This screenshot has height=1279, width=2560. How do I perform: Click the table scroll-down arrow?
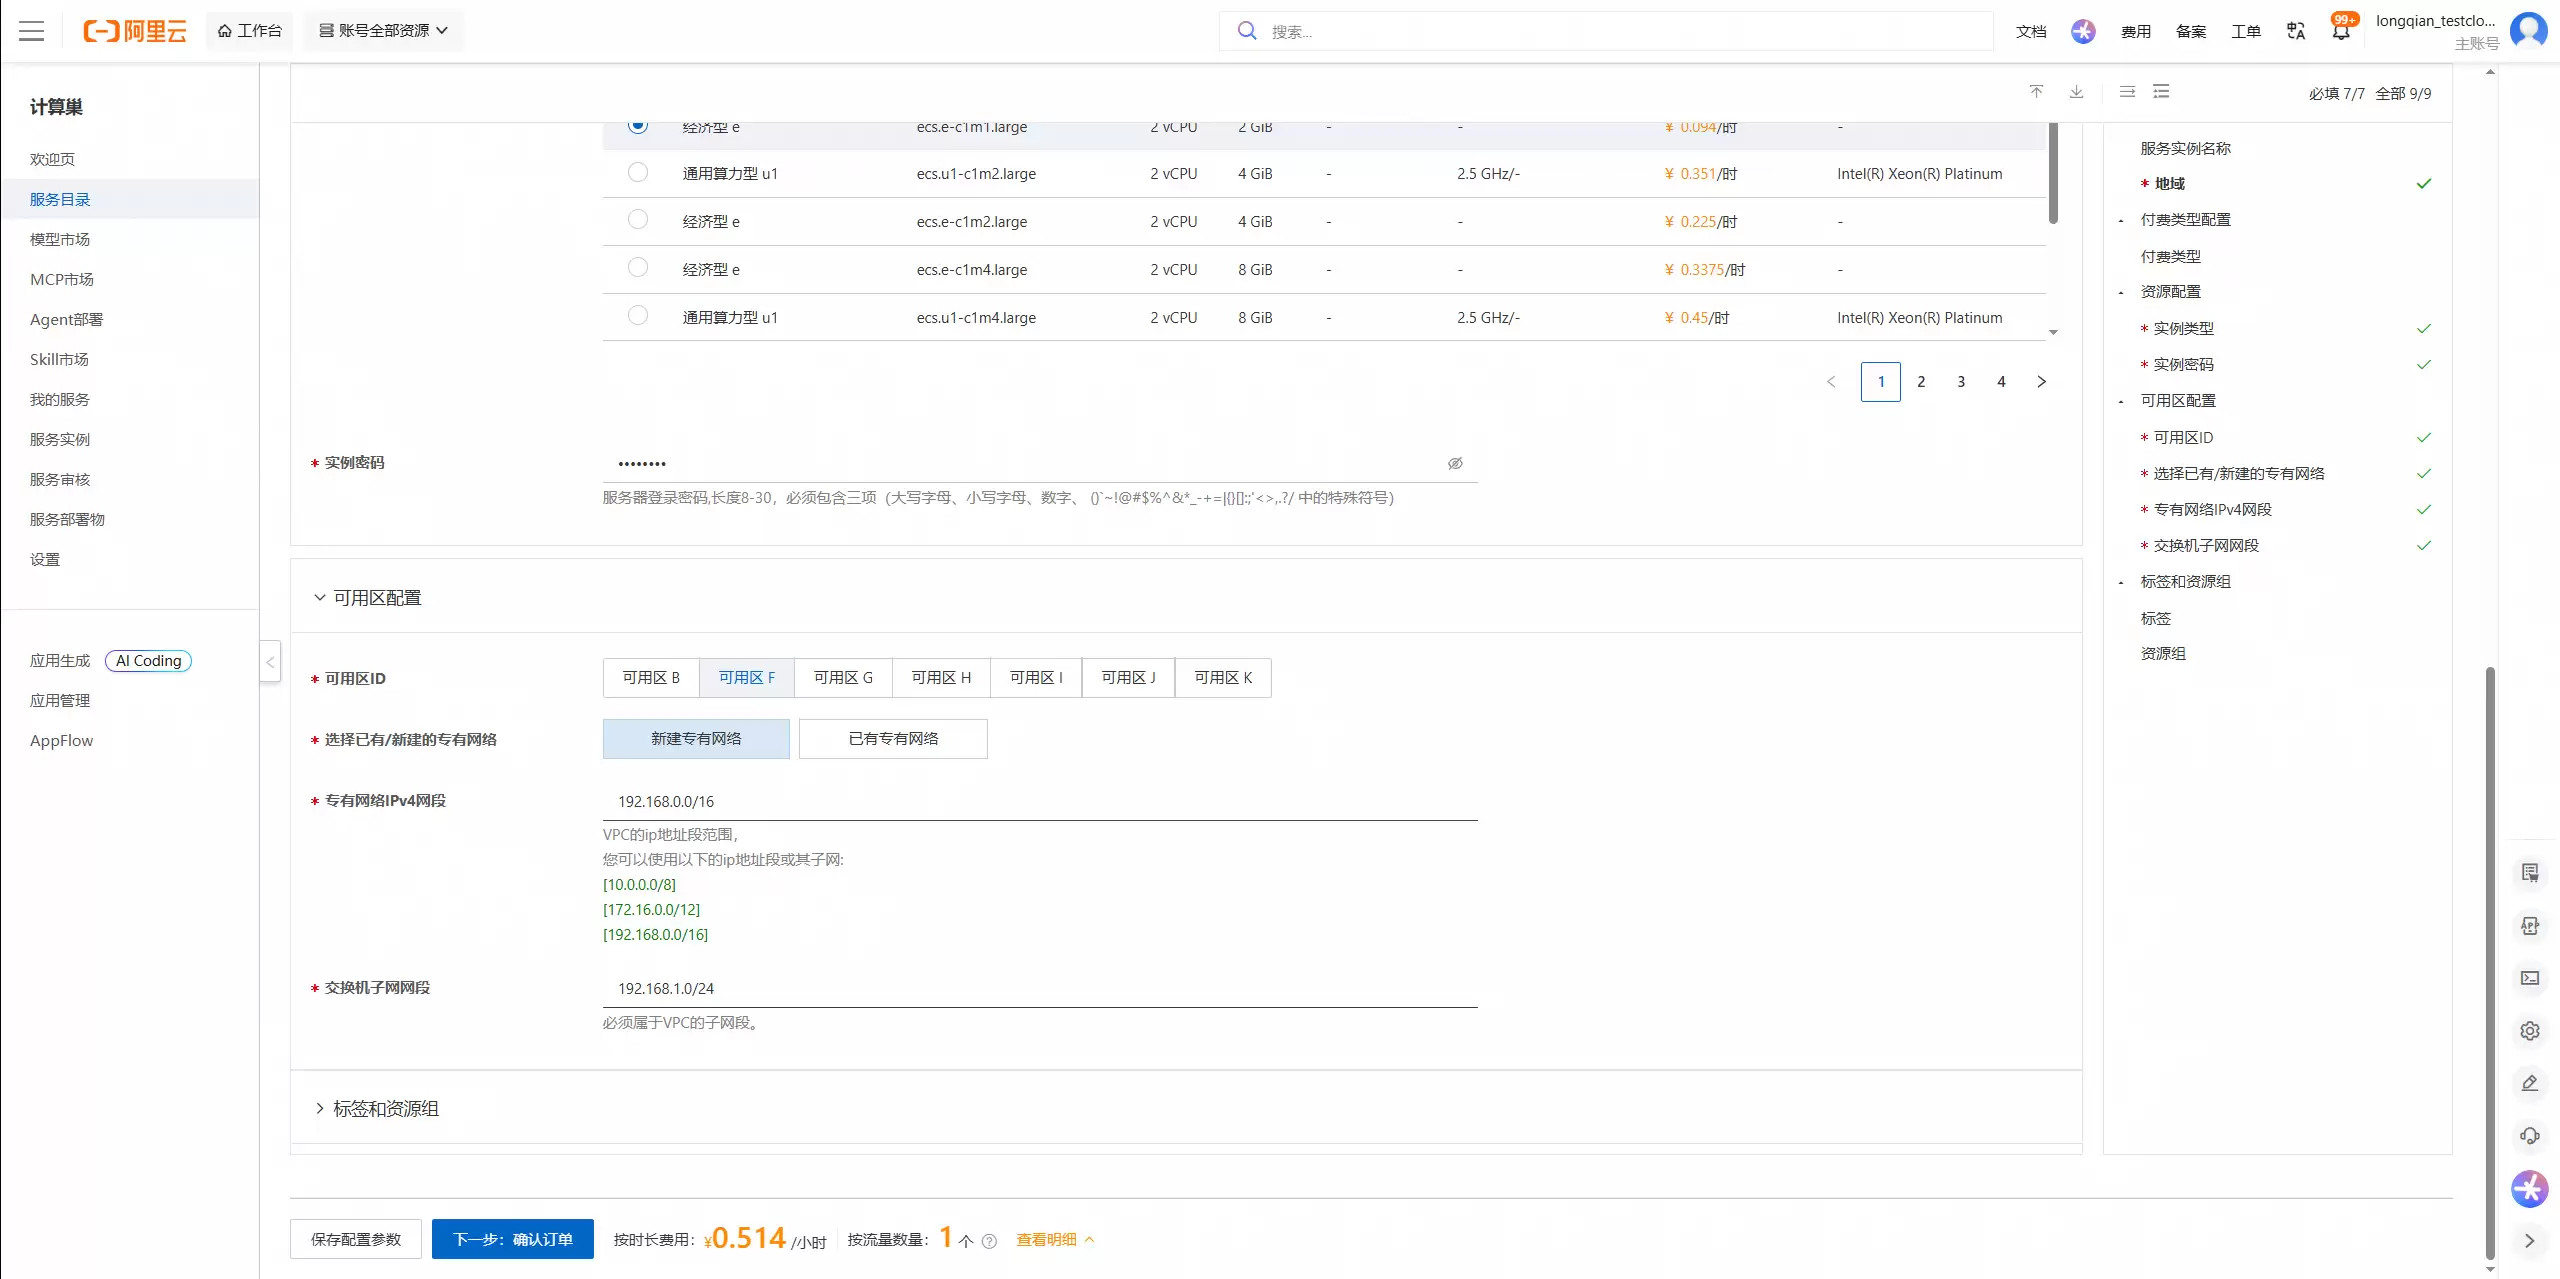point(2053,332)
